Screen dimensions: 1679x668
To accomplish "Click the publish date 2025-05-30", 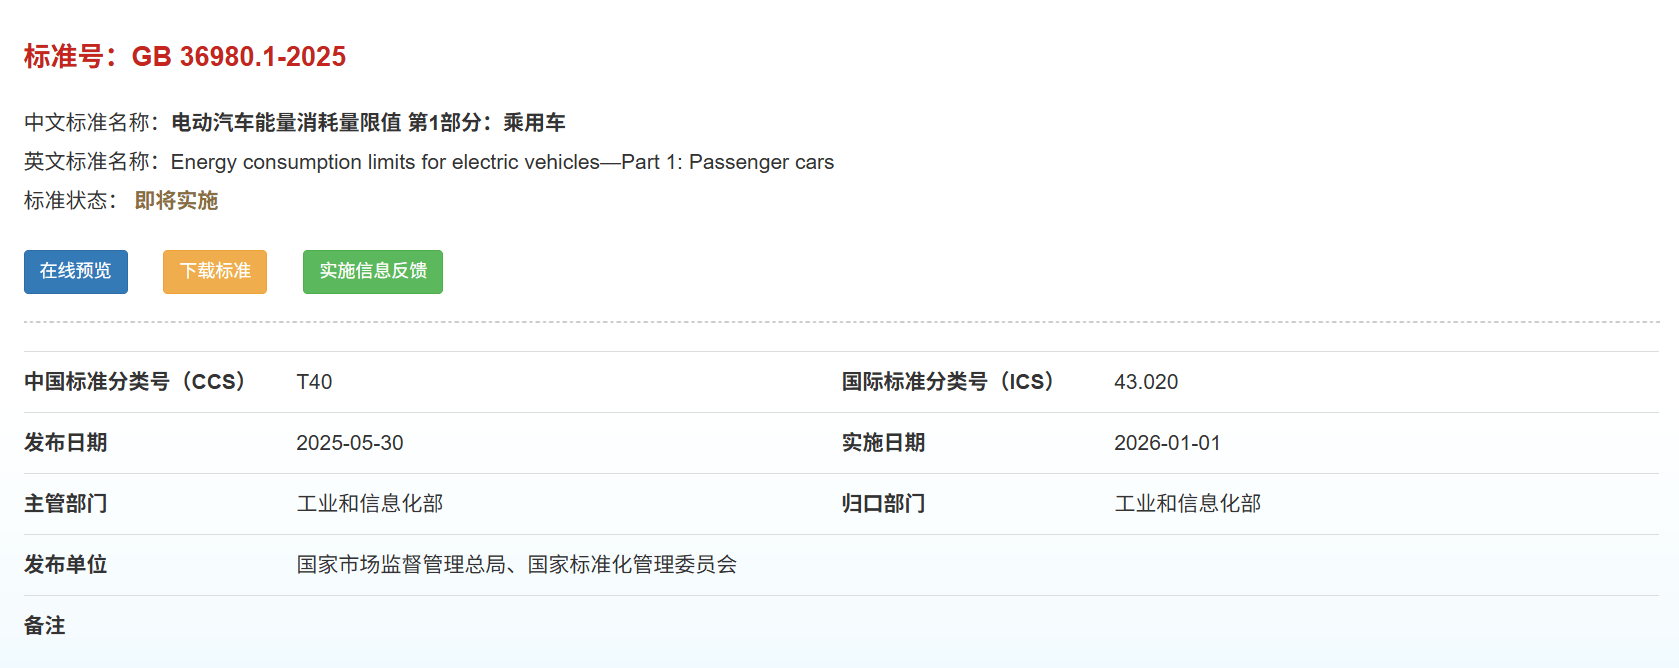I will coord(350,443).
